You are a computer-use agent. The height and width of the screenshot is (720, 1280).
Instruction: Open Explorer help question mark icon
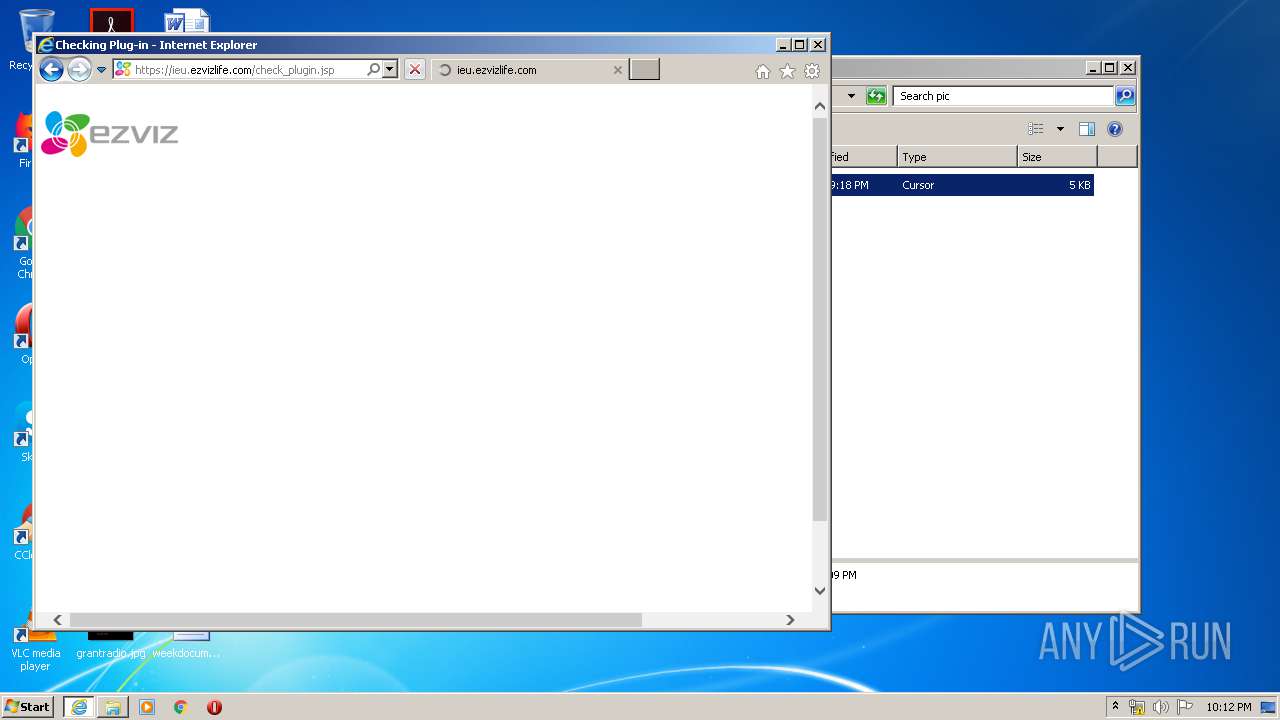(1115, 129)
